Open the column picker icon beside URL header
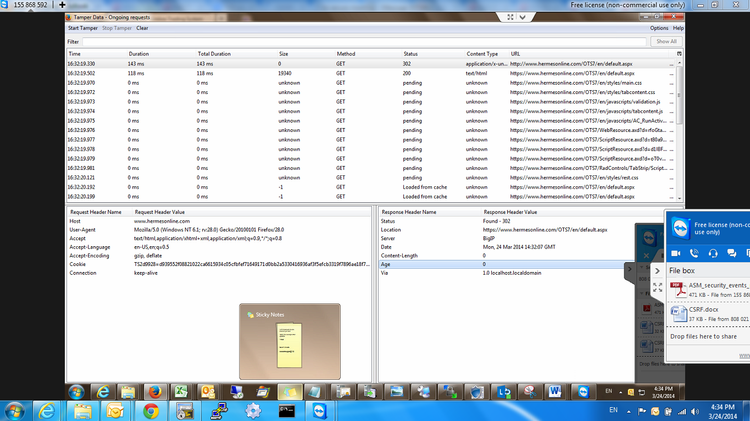 click(679, 54)
